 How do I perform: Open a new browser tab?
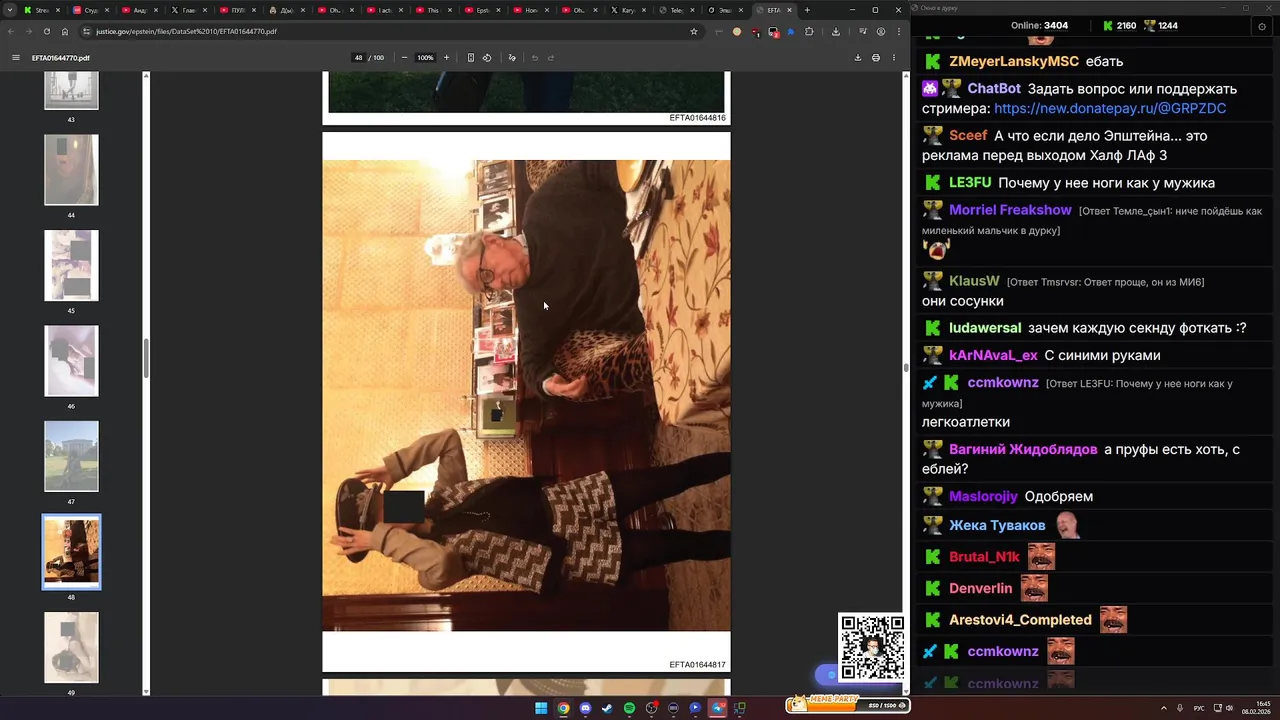pyautogui.click(x=807, y=10)
